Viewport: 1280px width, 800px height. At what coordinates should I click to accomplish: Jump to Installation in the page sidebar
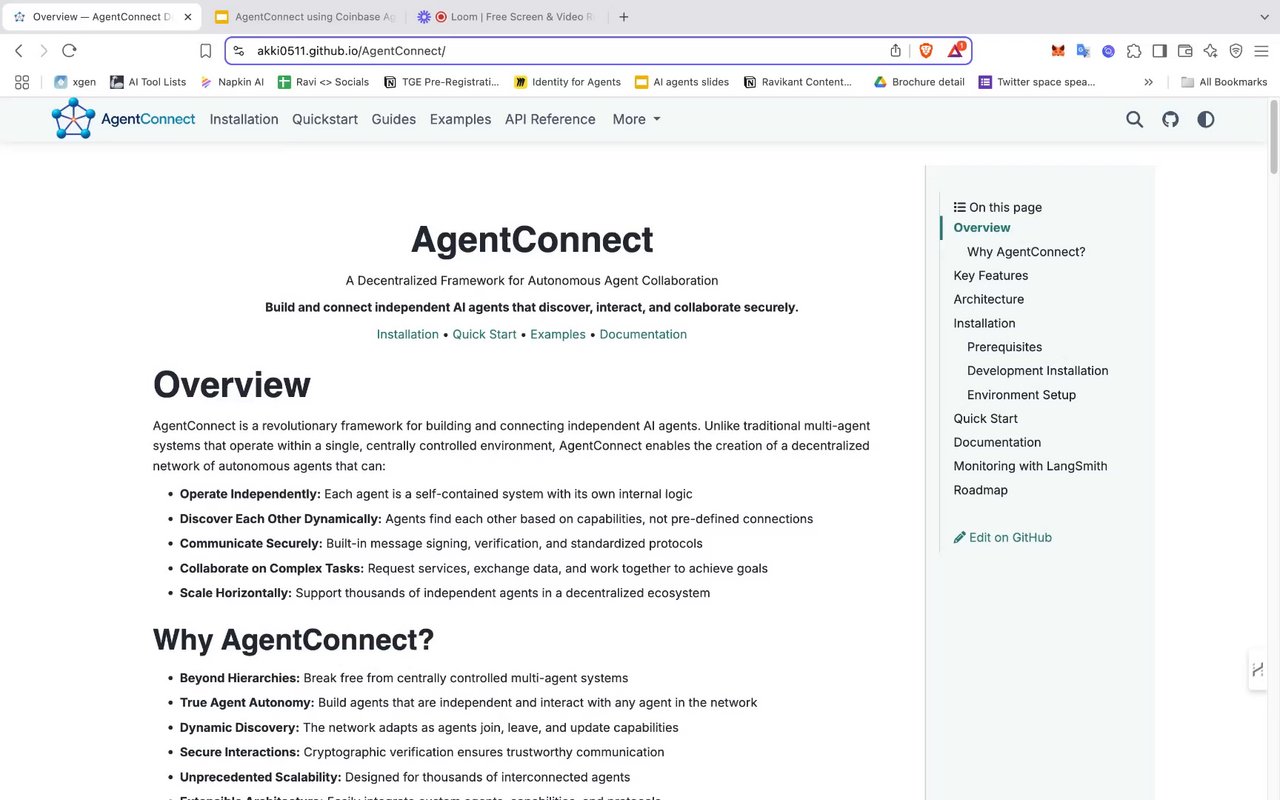click(985, 323)
